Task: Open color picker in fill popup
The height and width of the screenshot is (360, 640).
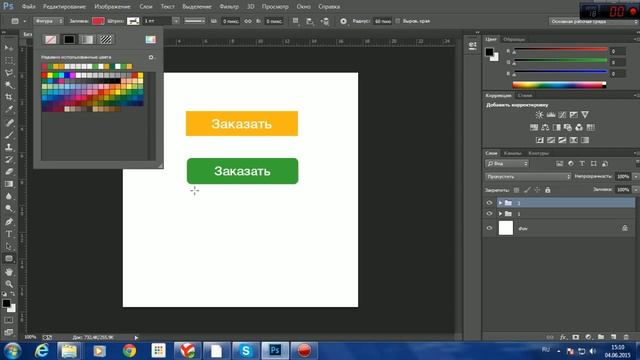Action: pos(151,39)
